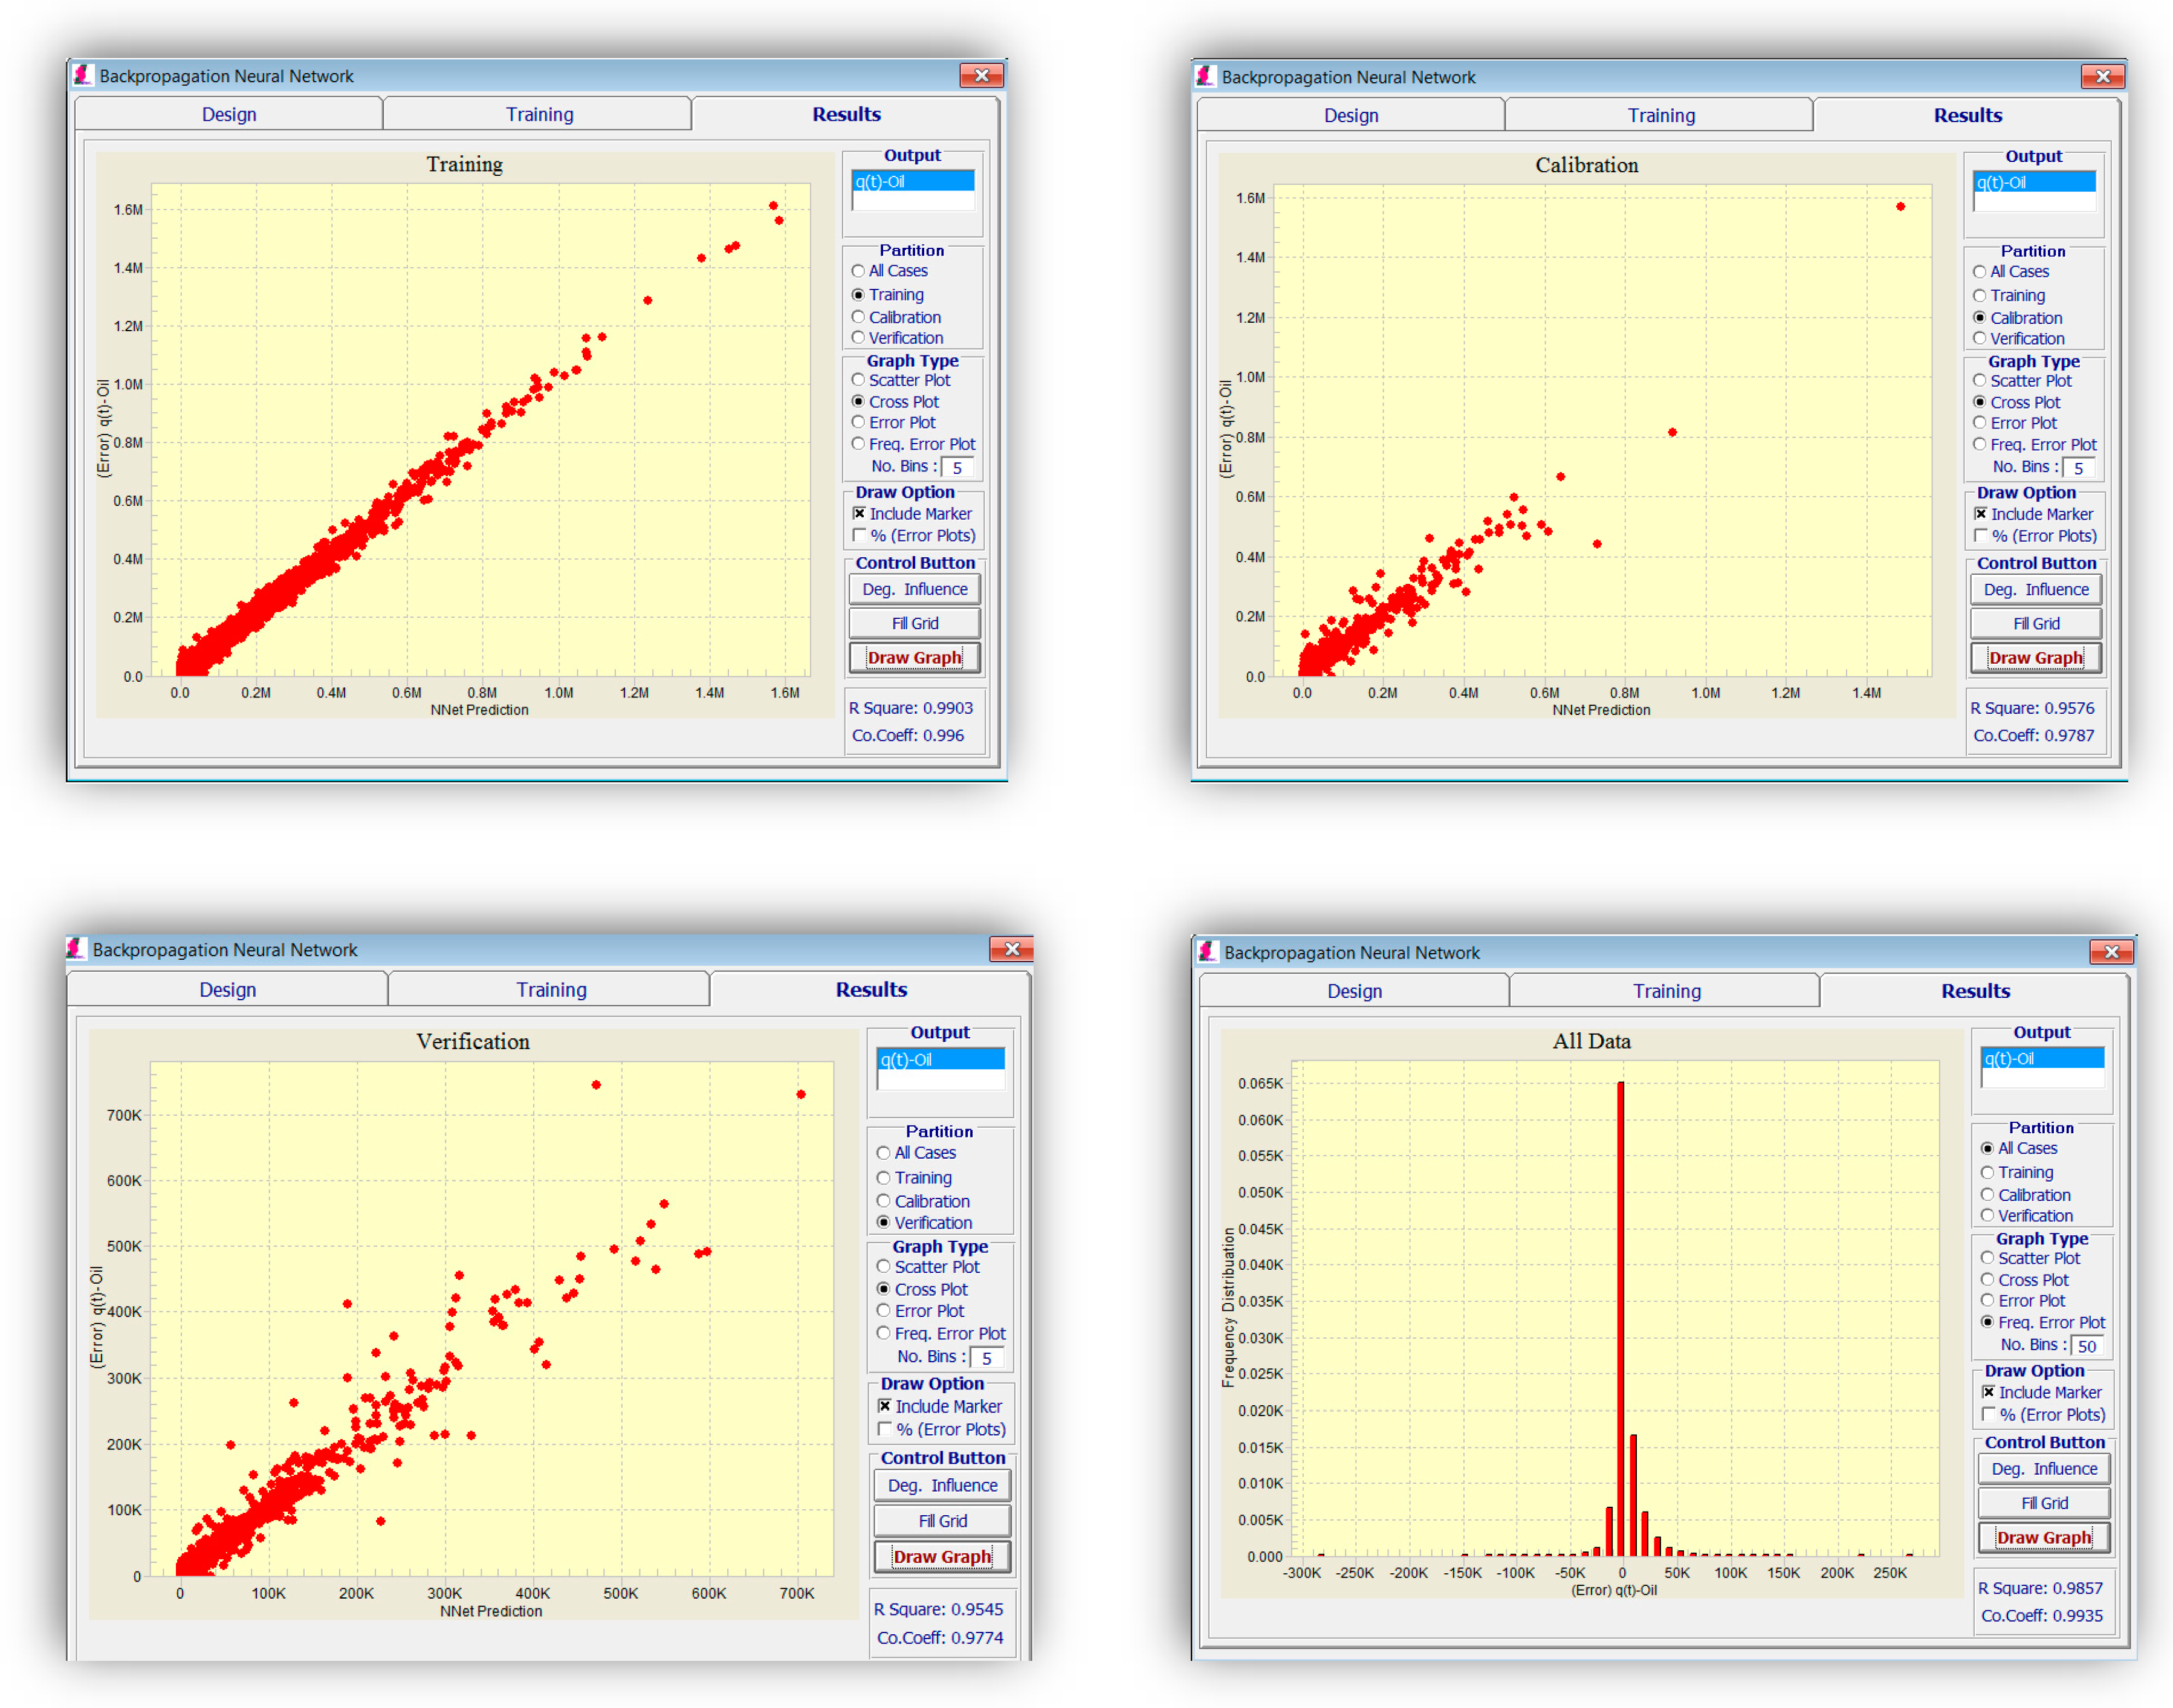The image size is (2173, 1708).
Task: Select Scatter Plot graph type in the Training window
Action: click(901, 380)
